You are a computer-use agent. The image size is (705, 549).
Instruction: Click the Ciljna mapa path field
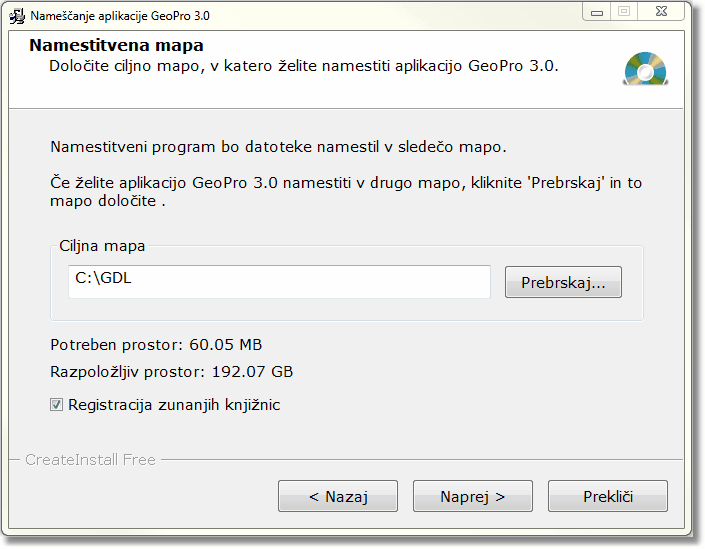pos(279,281)
